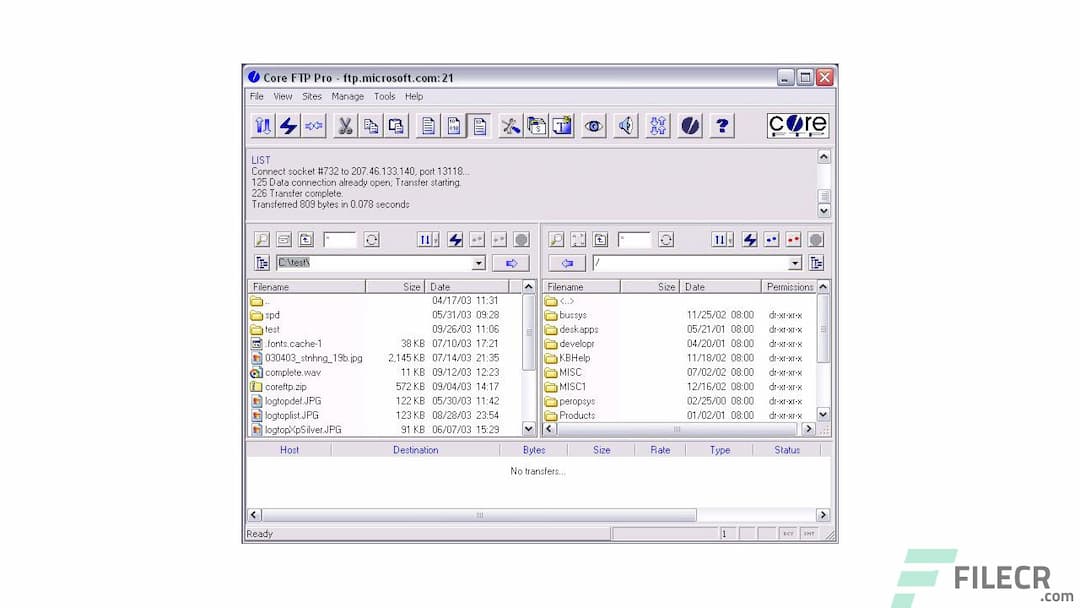Click the Paste icon in the toolbar
The width and height of the screenshot is (1080, 608).
(x=398, y=125)
